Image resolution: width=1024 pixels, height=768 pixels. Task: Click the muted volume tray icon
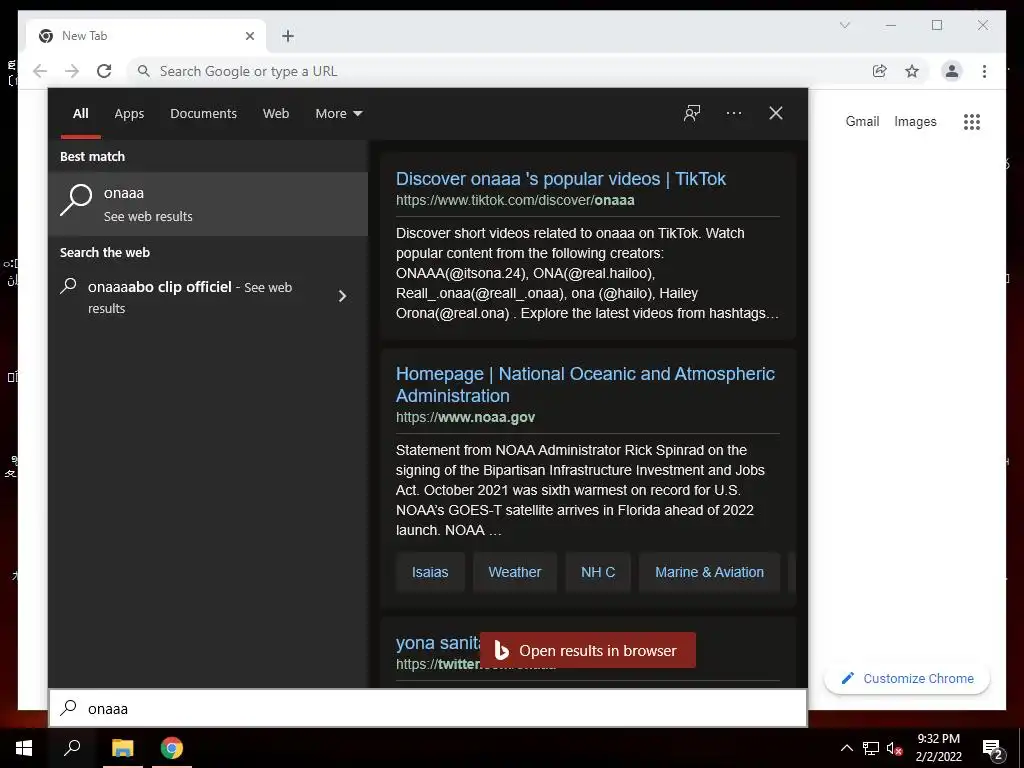(894, 748)
